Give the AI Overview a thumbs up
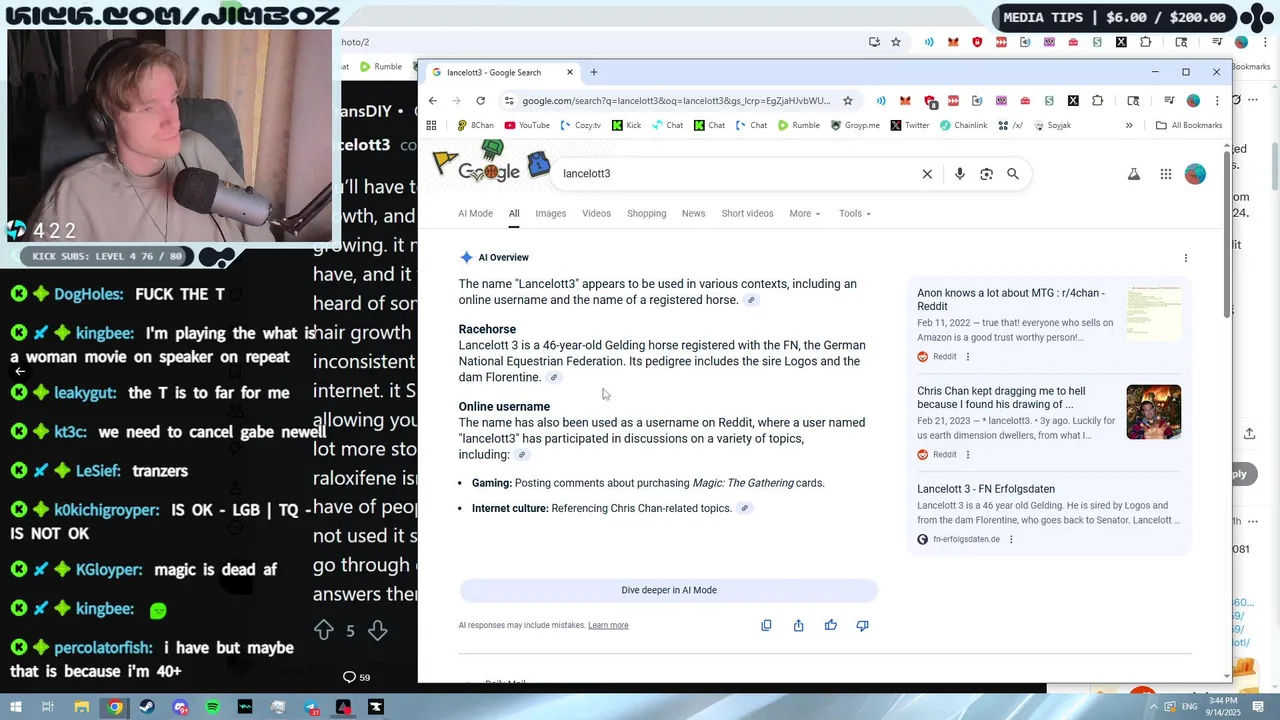Screen dimensions: 1280x720 pos(830,625)
